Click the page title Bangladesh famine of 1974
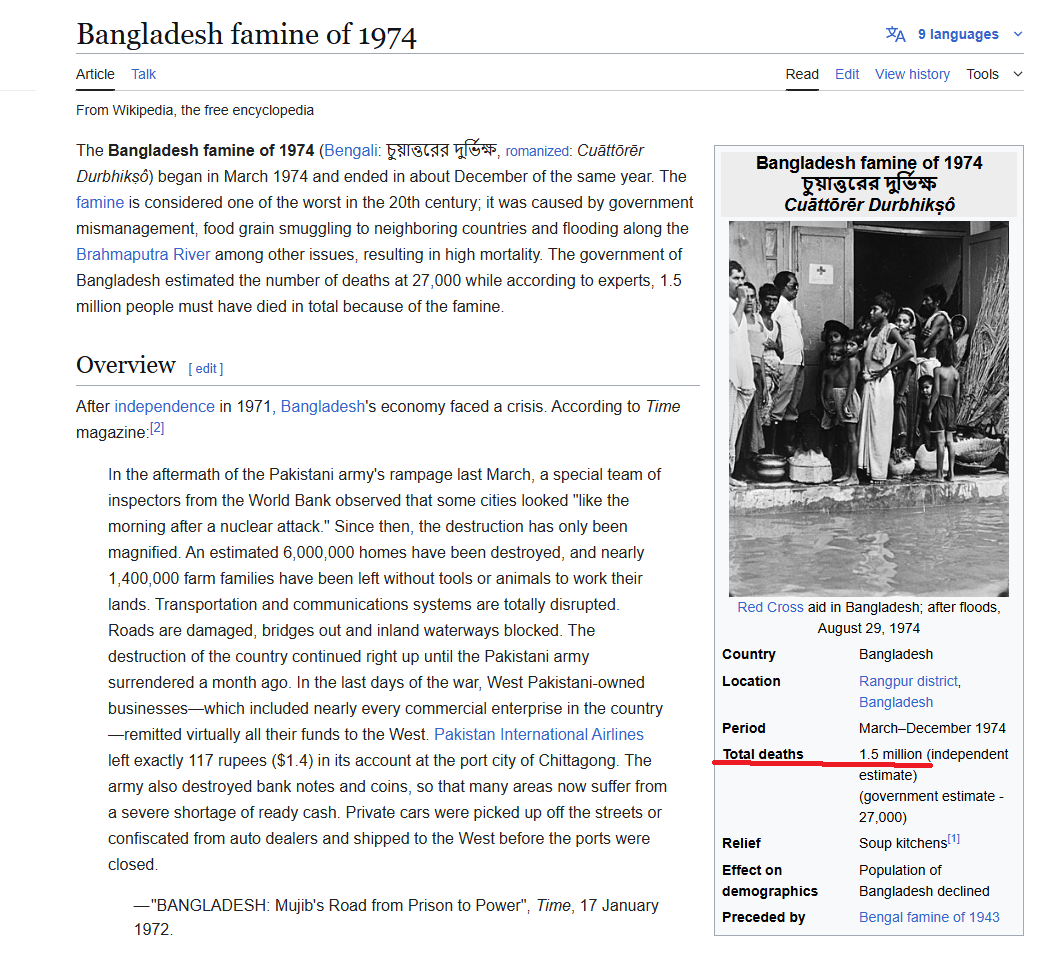 tap(246, 35)
